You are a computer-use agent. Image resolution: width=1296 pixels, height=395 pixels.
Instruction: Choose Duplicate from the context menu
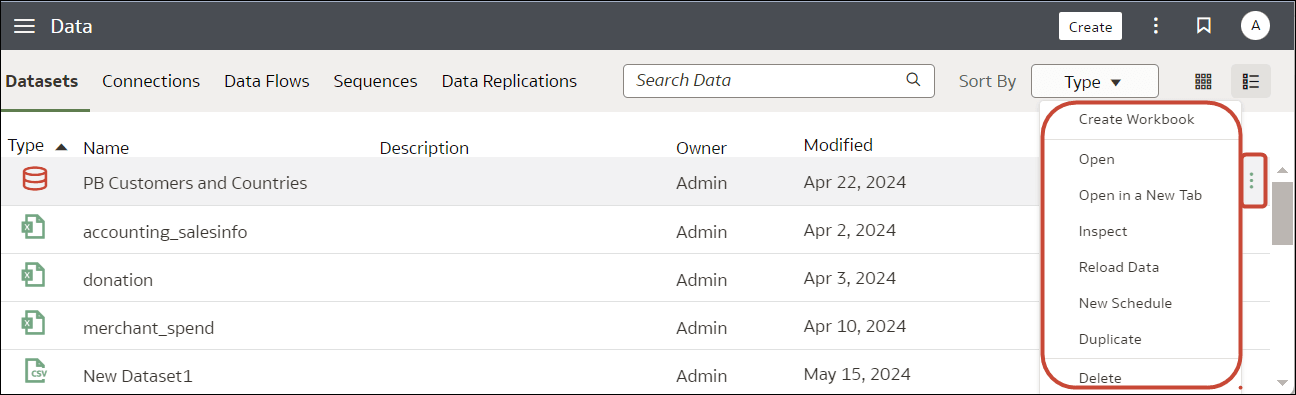coord(1110,339)
